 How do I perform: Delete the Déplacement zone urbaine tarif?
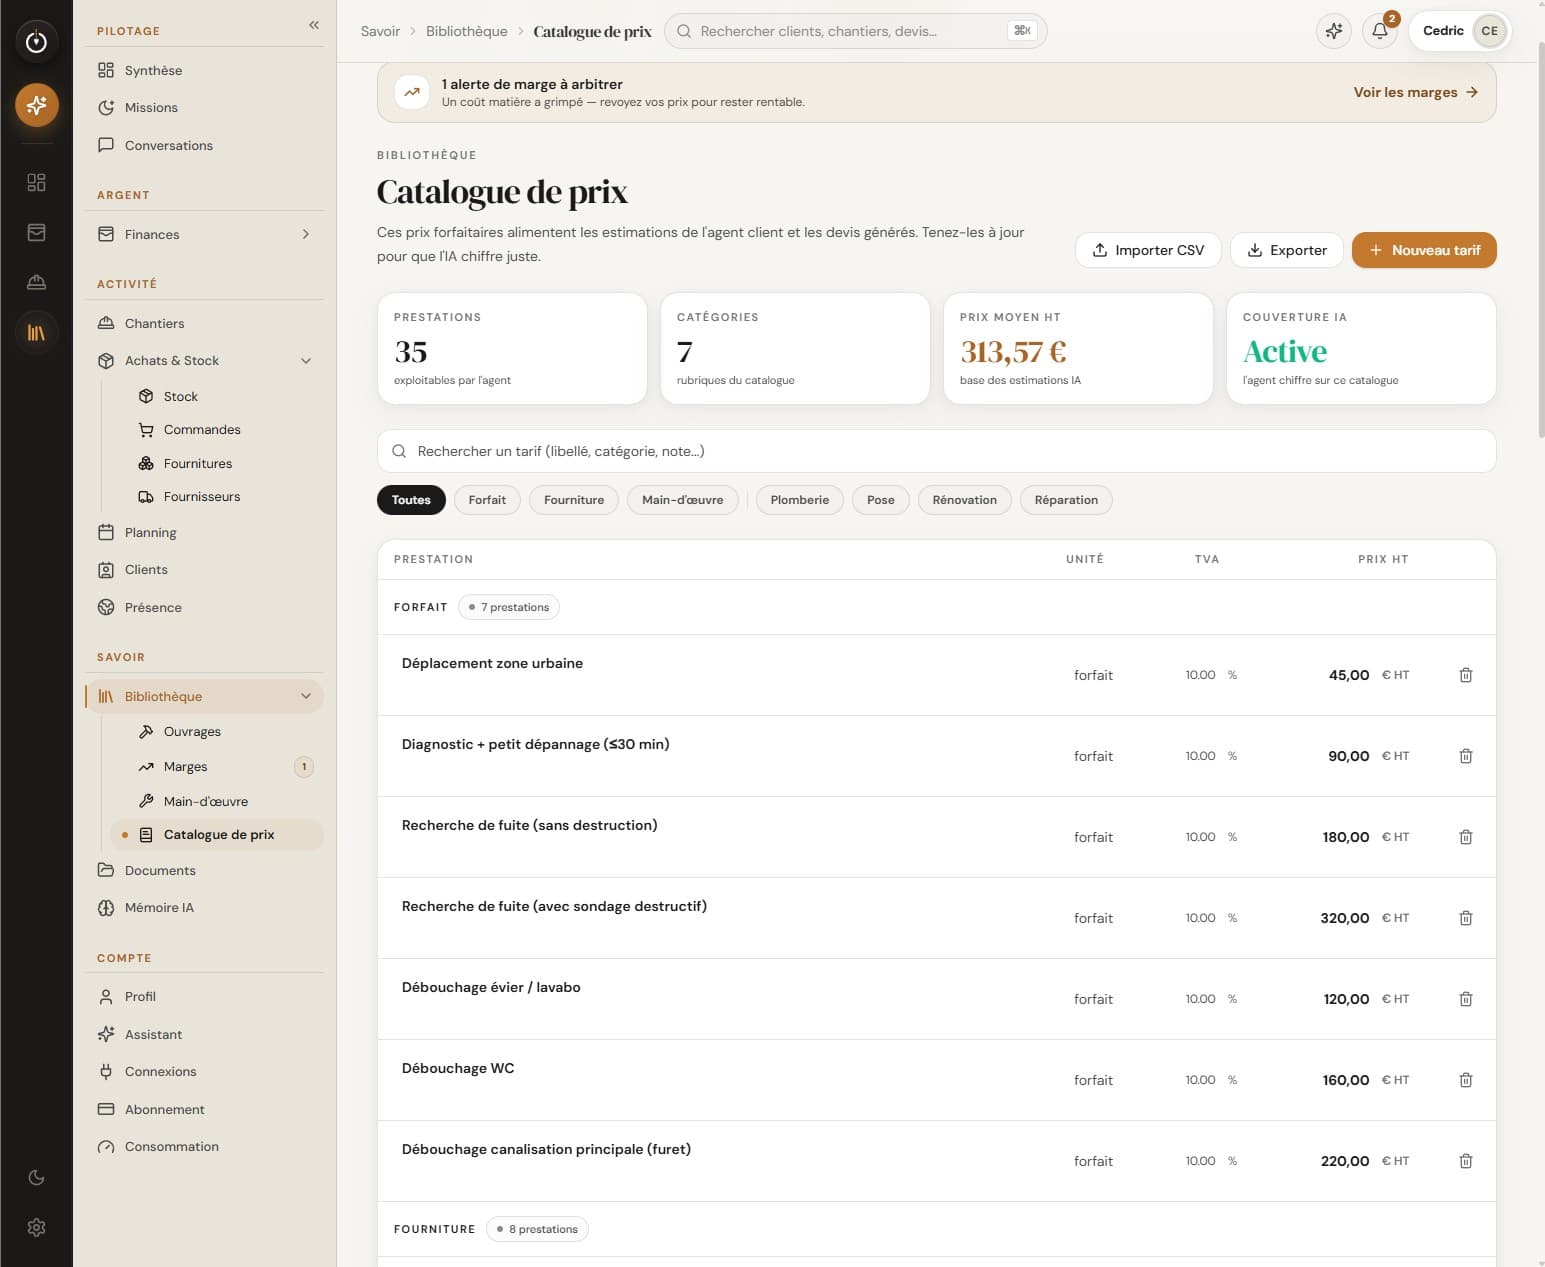1466,675
